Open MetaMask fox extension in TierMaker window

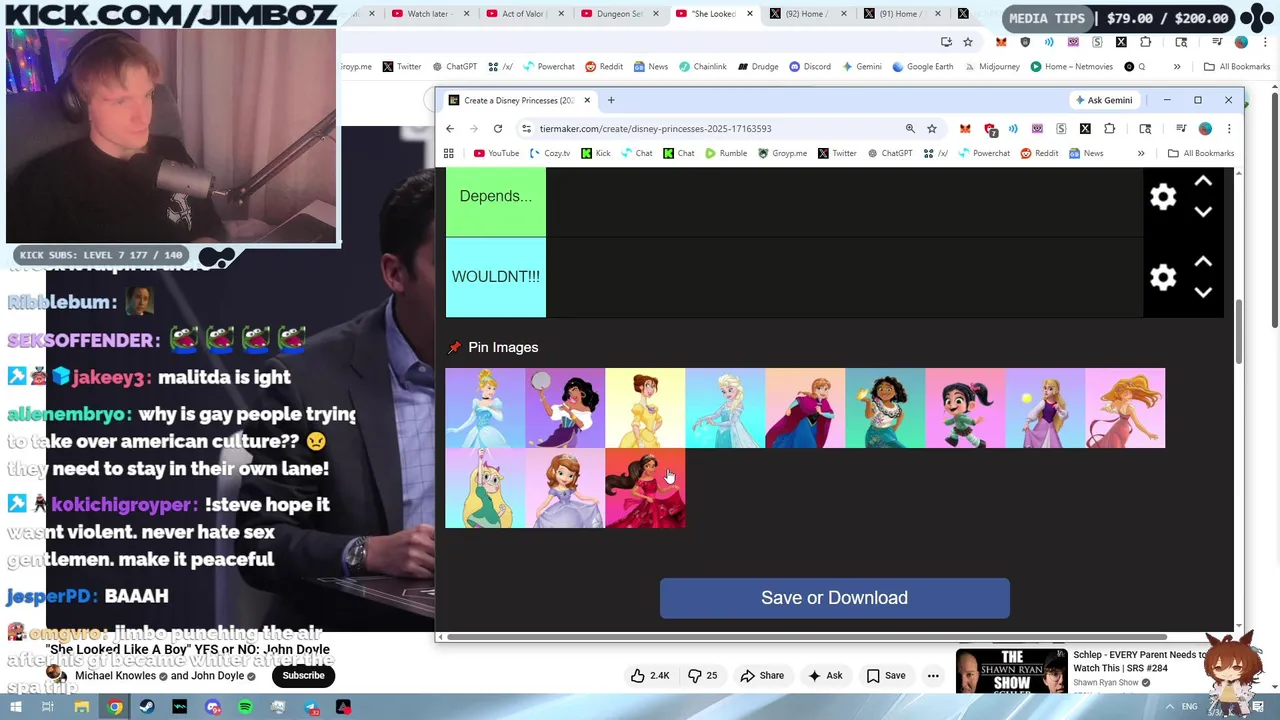[965, 128]
